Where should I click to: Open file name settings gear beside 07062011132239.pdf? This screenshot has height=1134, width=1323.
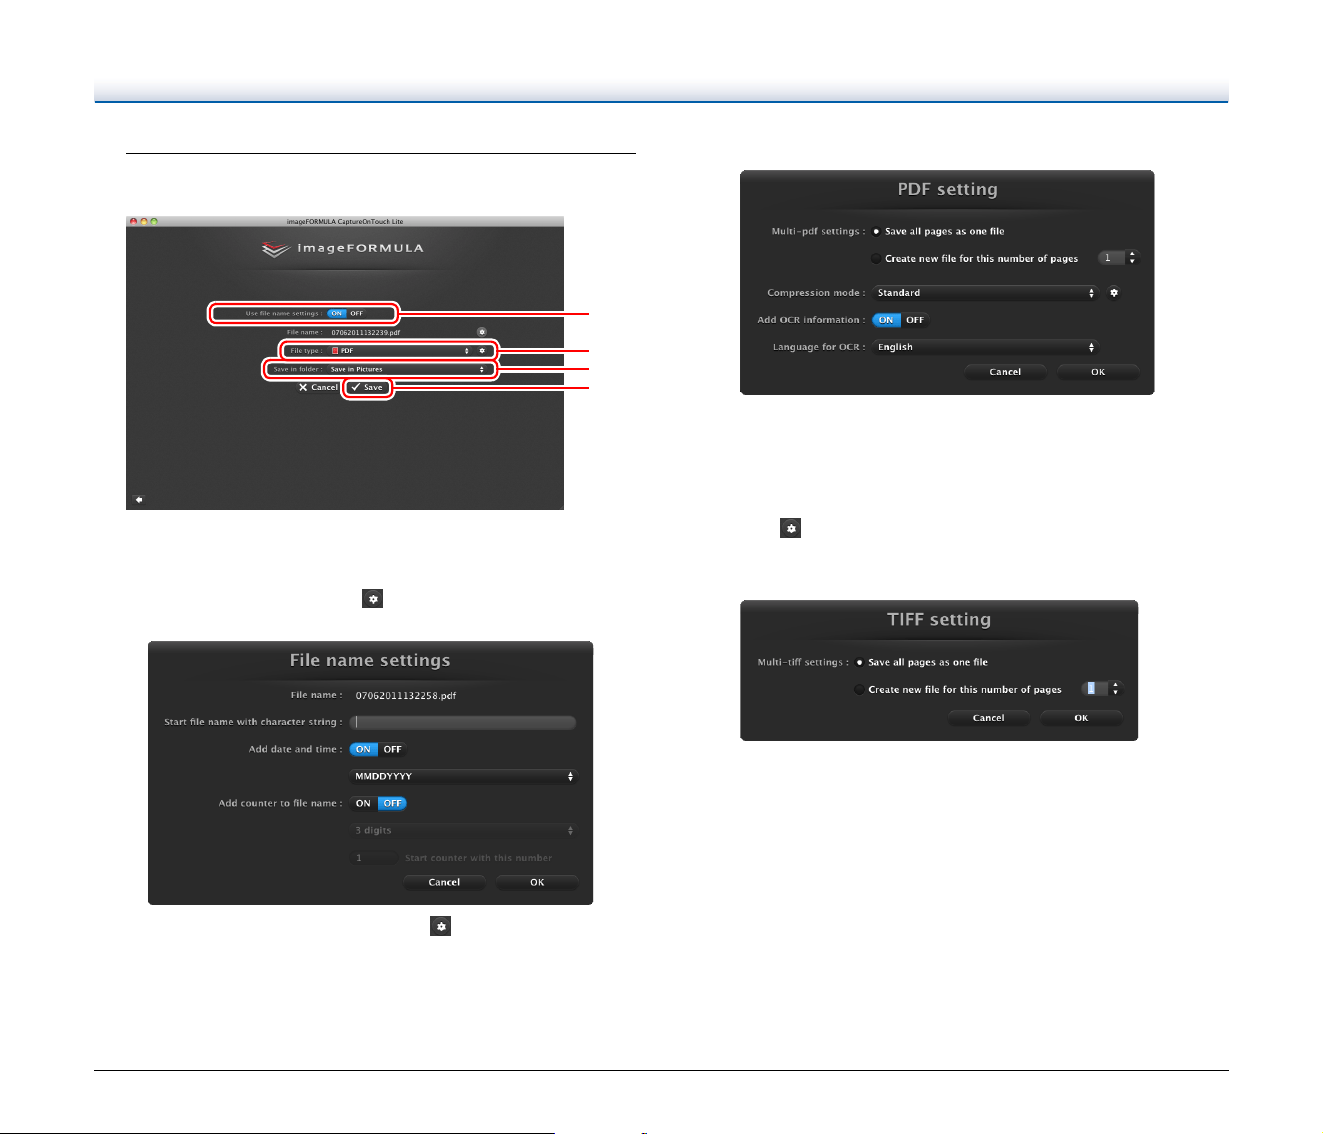481,331
